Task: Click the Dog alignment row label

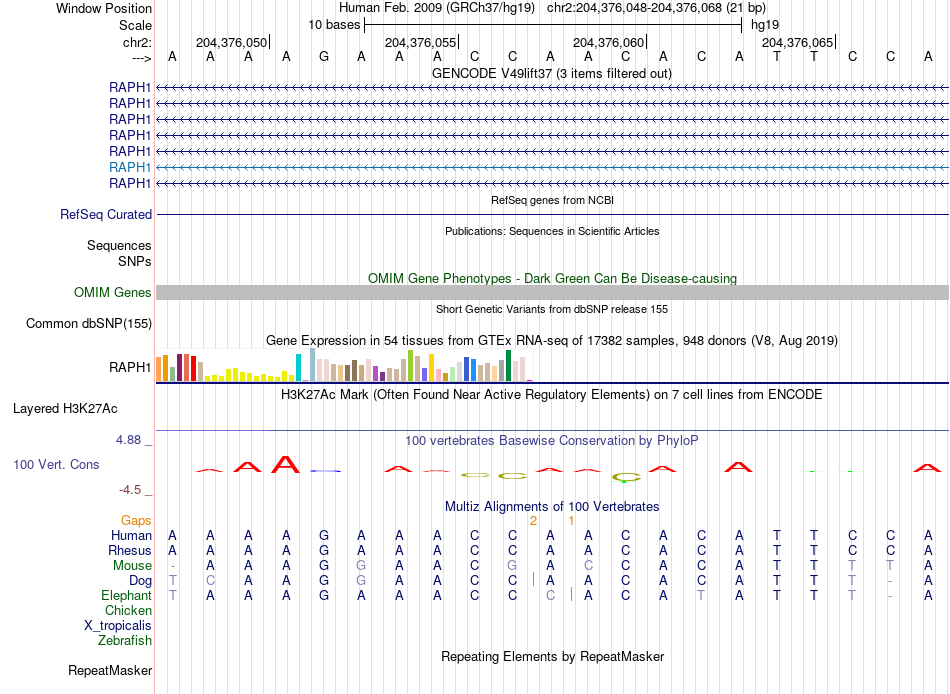Action: coord(140,581)
